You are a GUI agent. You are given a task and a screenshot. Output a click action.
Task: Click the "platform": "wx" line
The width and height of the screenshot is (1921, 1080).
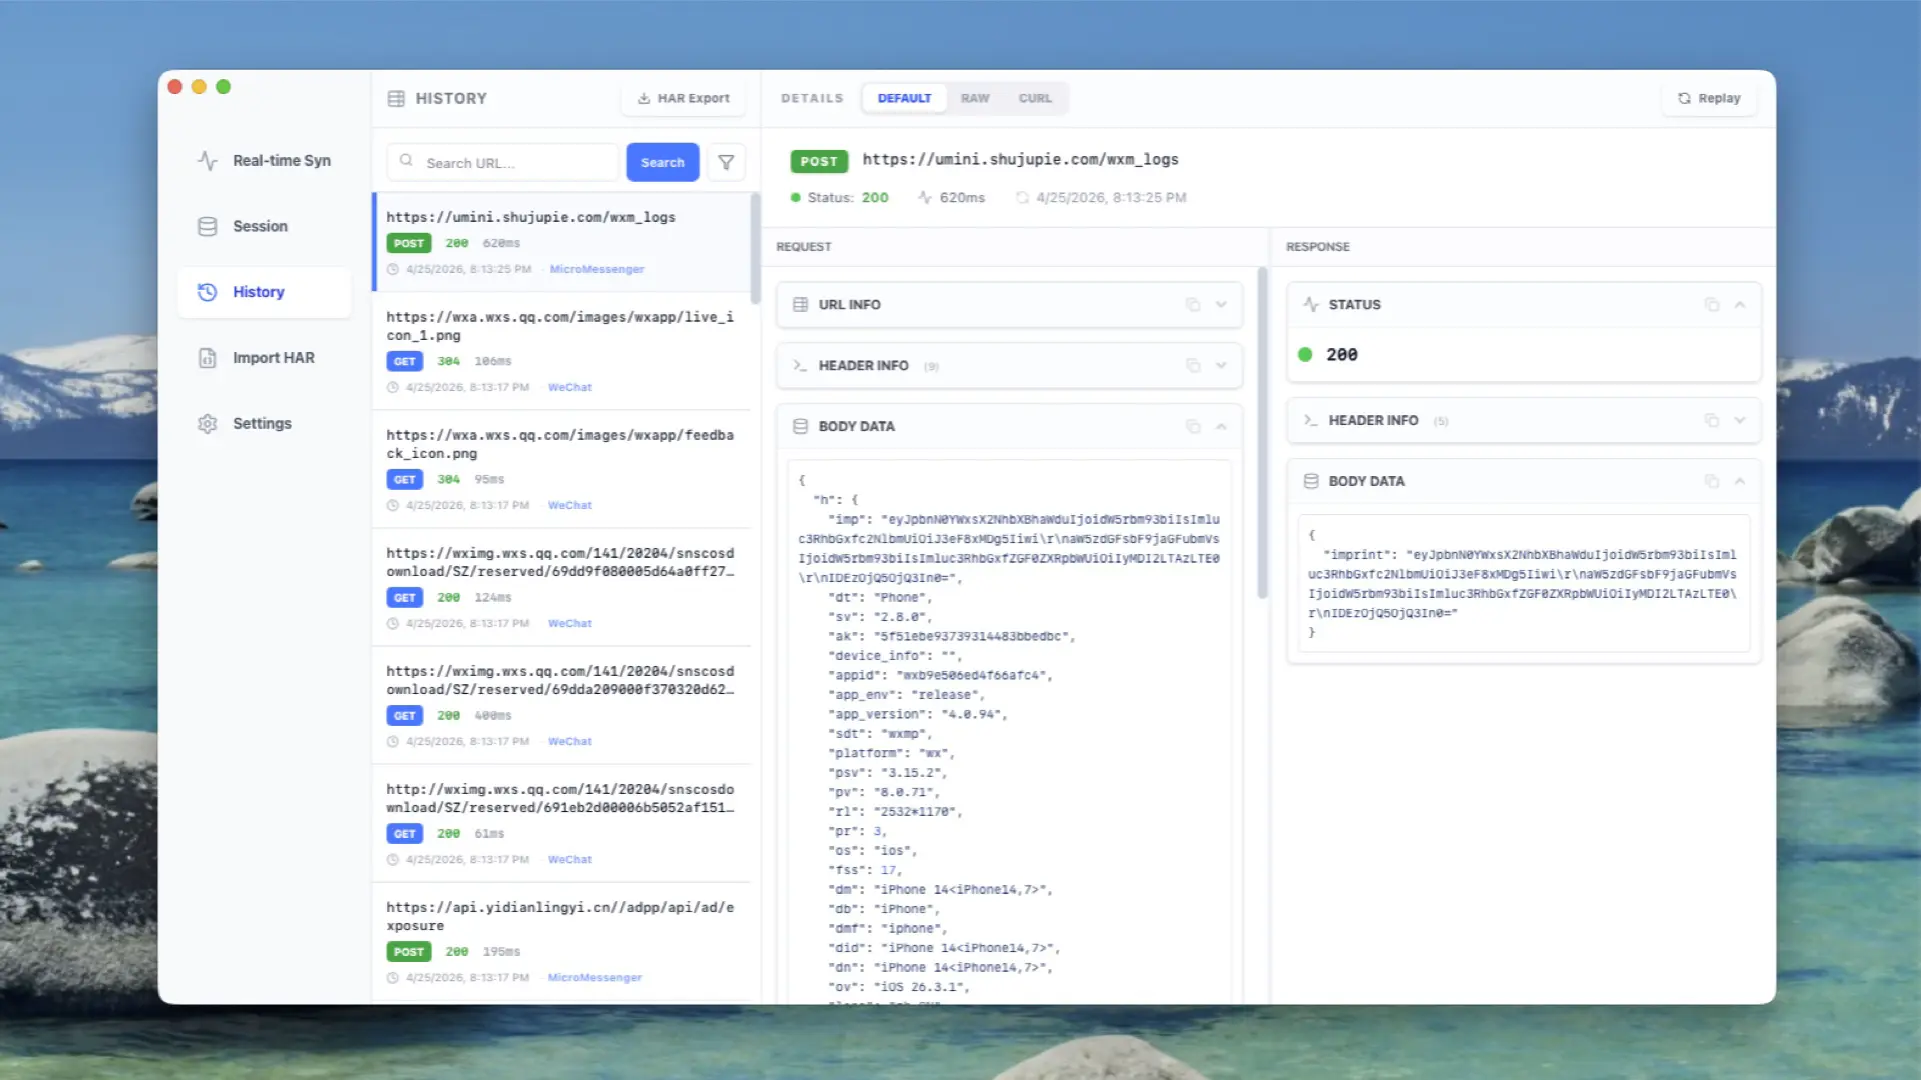click(x=890, y=753)
